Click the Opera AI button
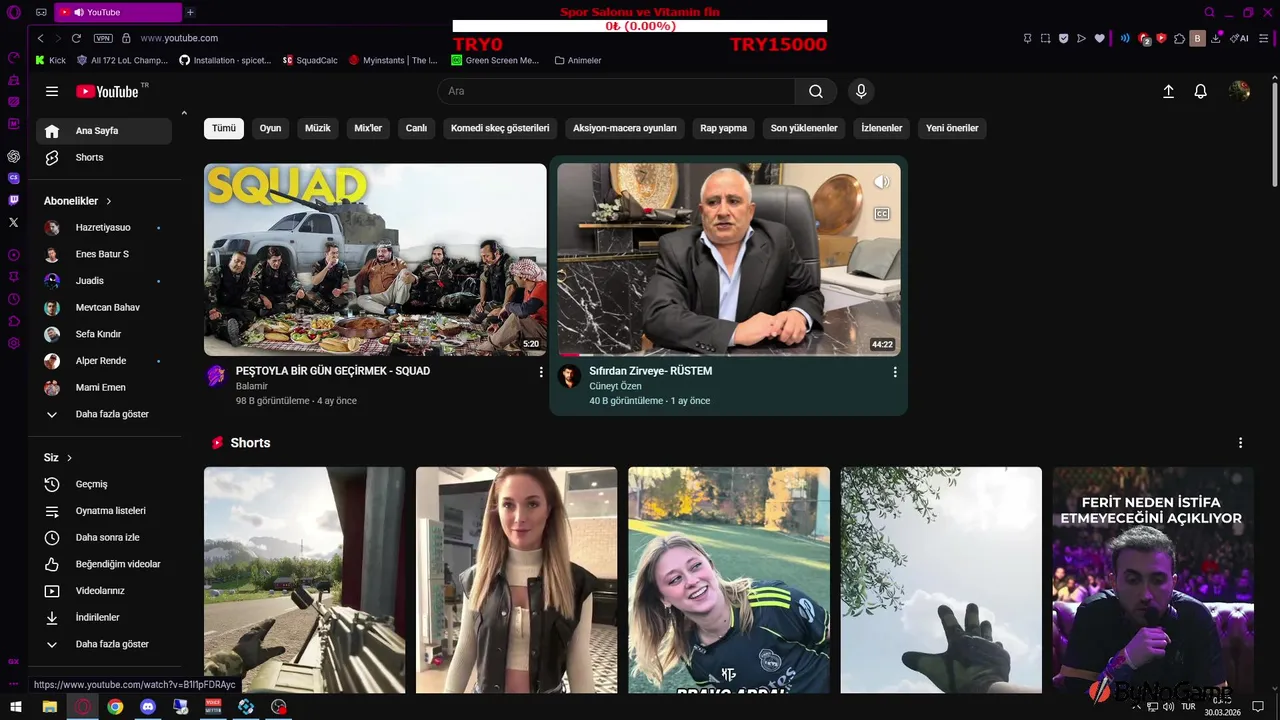Image resolution: width=1280 pixels, height=720 pixels. [x=1240, y=38]
